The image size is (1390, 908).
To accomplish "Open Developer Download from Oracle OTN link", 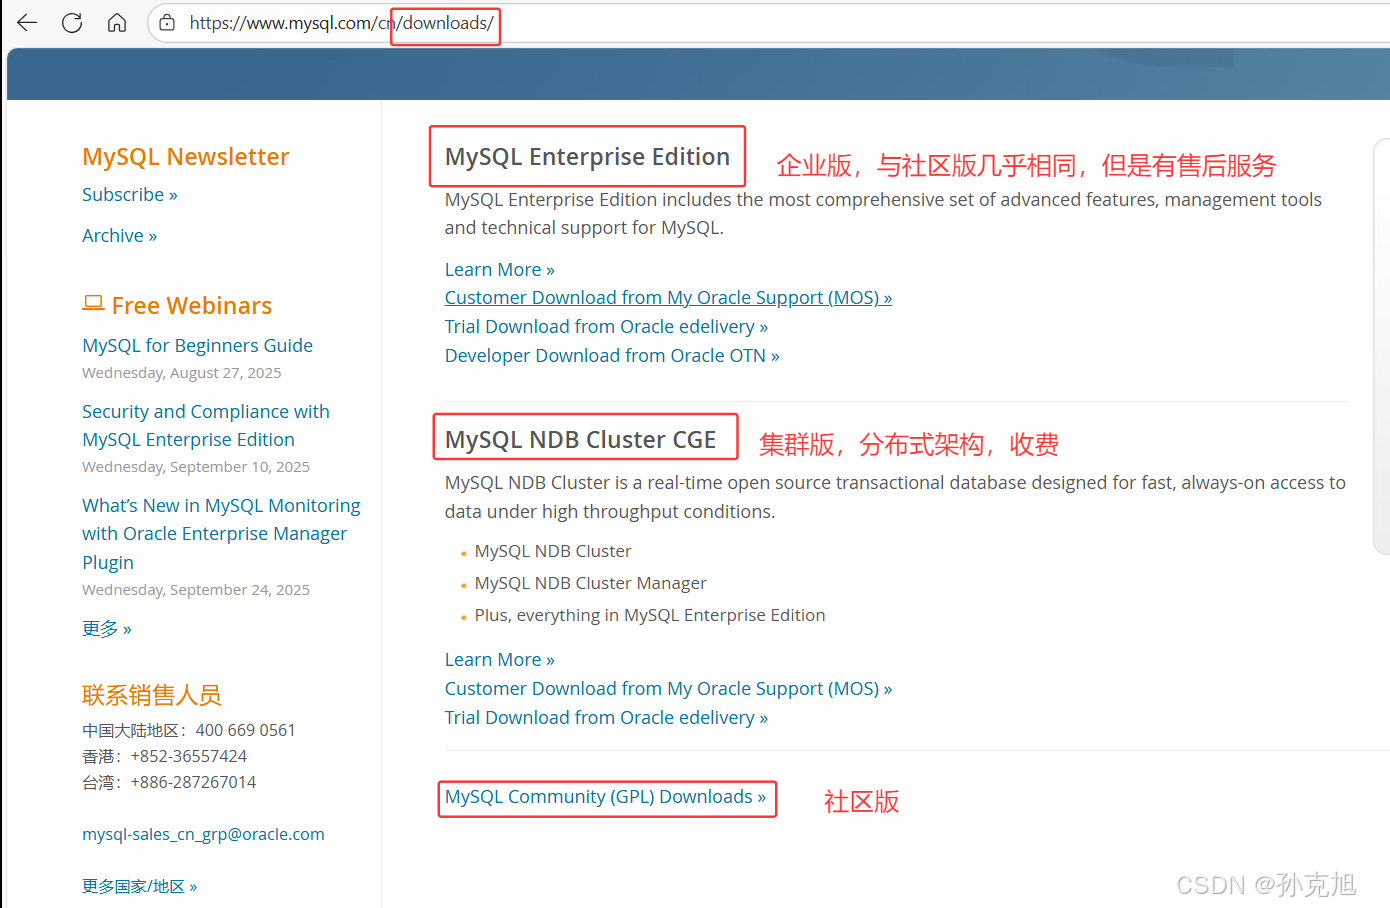I will tap(612, 356).
